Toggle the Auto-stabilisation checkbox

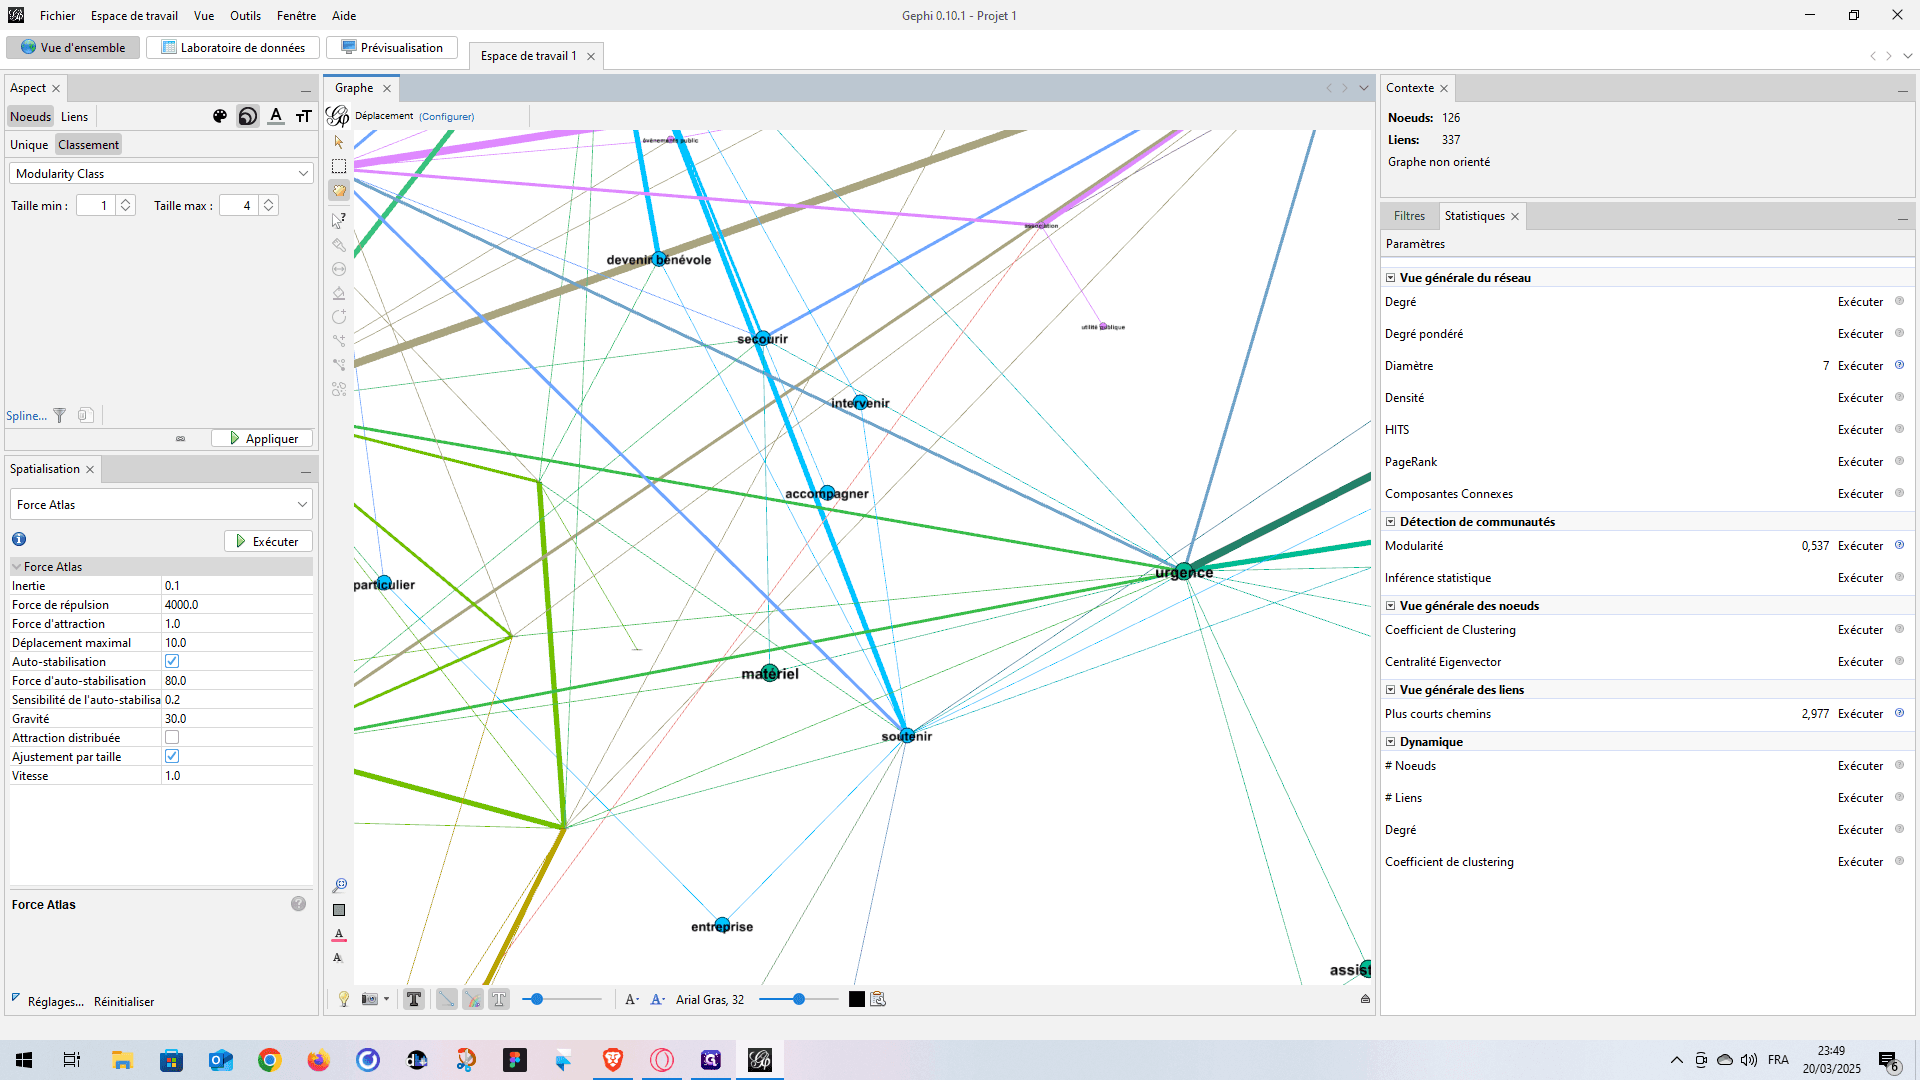click(172, 661)
